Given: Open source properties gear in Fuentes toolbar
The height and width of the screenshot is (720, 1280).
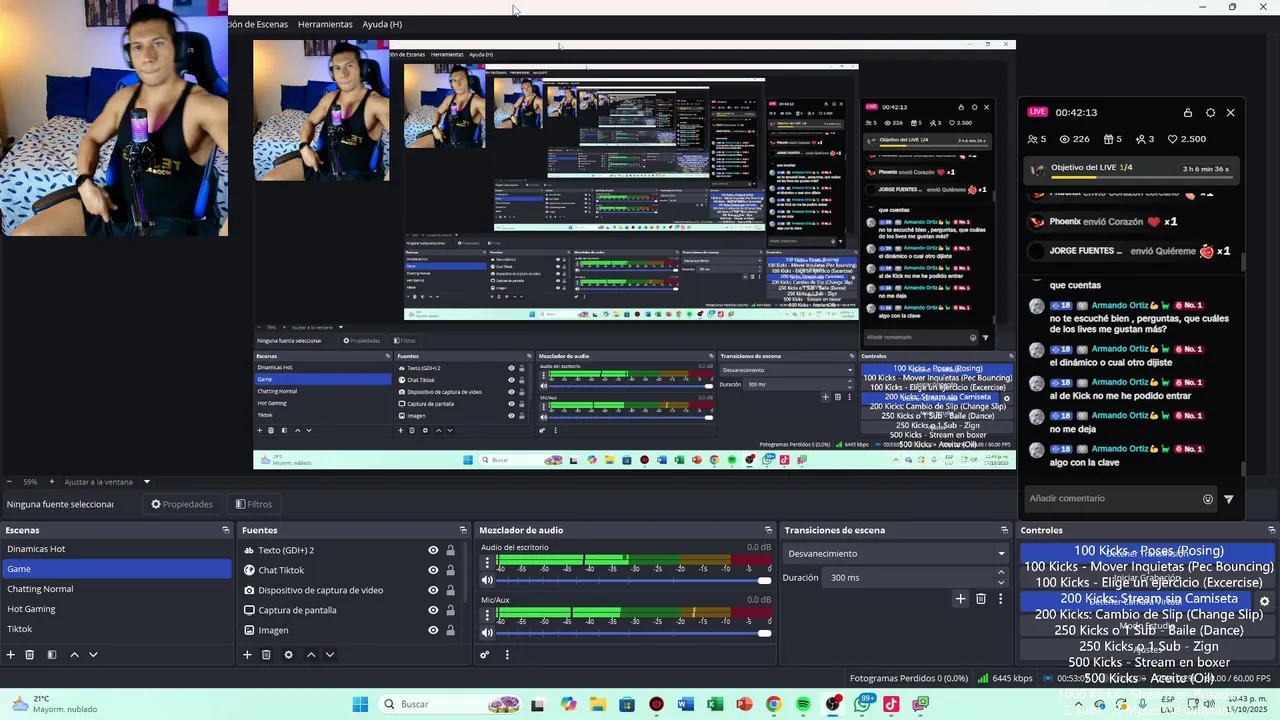Looking at the screenshot, I should pos(288,655).
